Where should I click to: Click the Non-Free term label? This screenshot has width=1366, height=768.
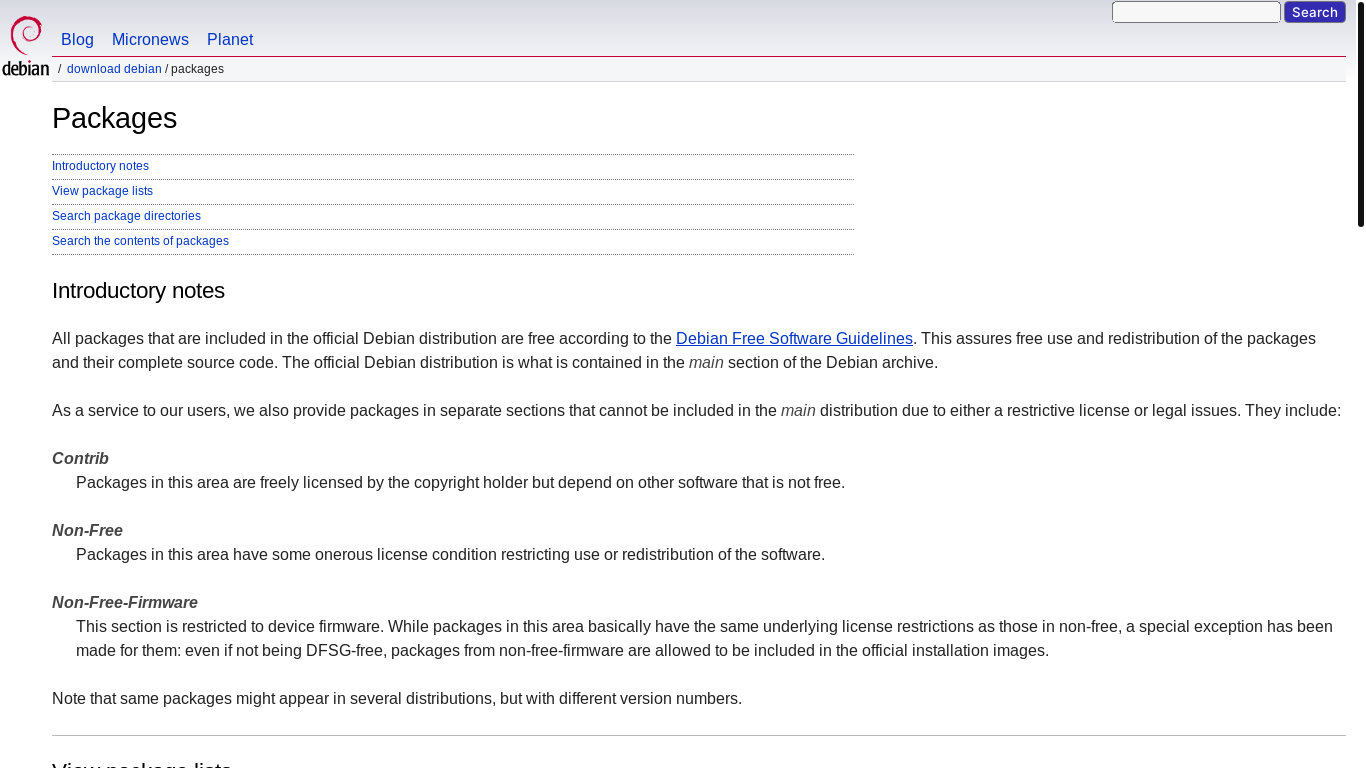coord(87,531)
